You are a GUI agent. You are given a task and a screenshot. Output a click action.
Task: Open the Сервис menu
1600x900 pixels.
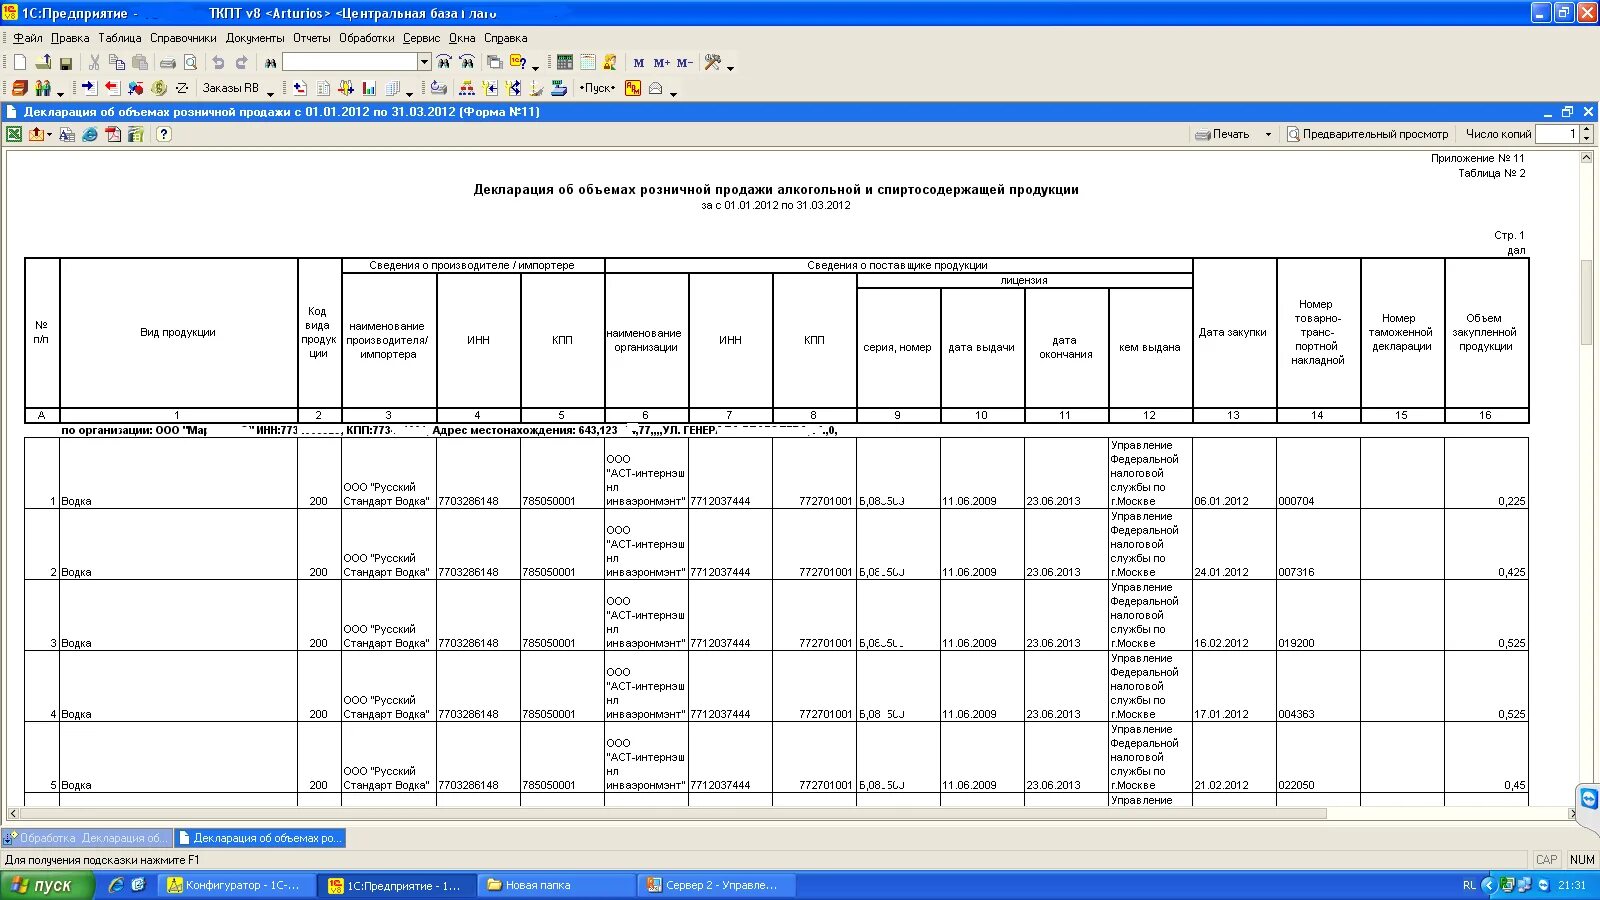[x=421, y=38]
